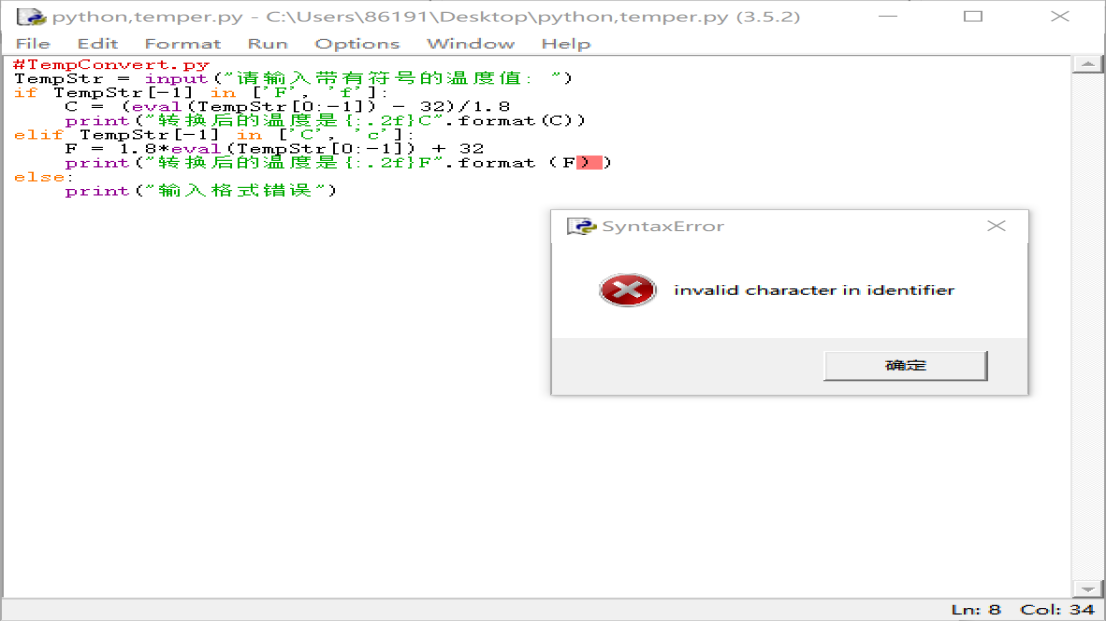
Task: Minimize the IDLE editor window
Action: coord(887,16)
